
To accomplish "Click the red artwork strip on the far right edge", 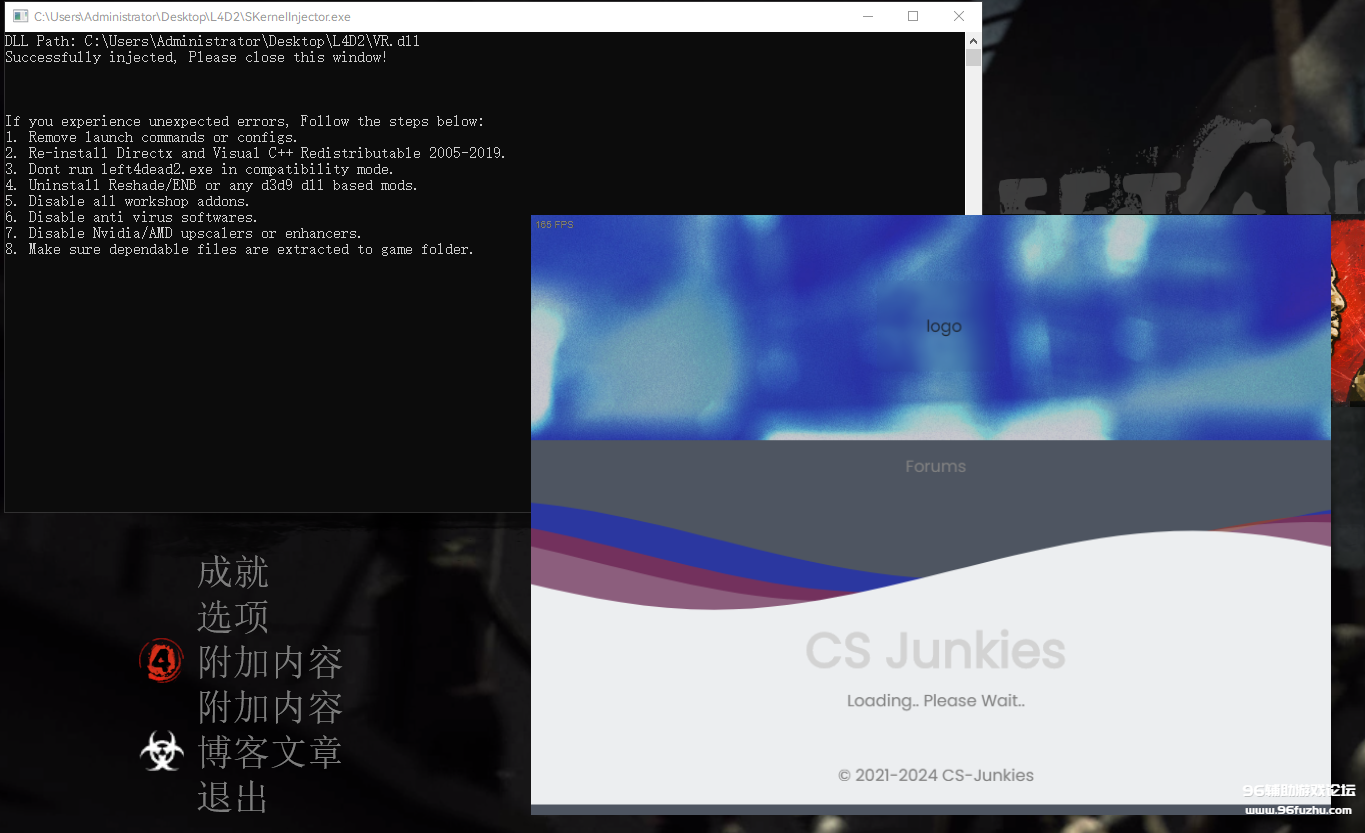I will point(1350,300).
